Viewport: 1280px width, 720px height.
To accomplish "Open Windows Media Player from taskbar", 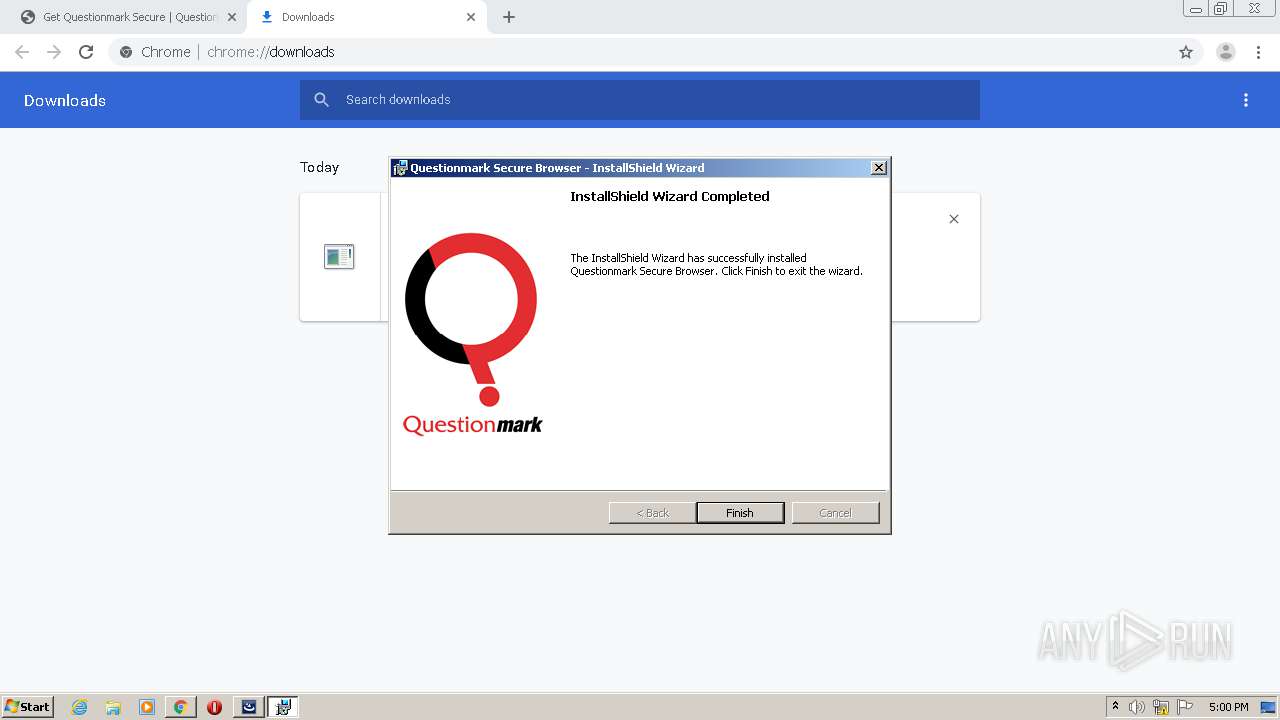I will (147, 707).
